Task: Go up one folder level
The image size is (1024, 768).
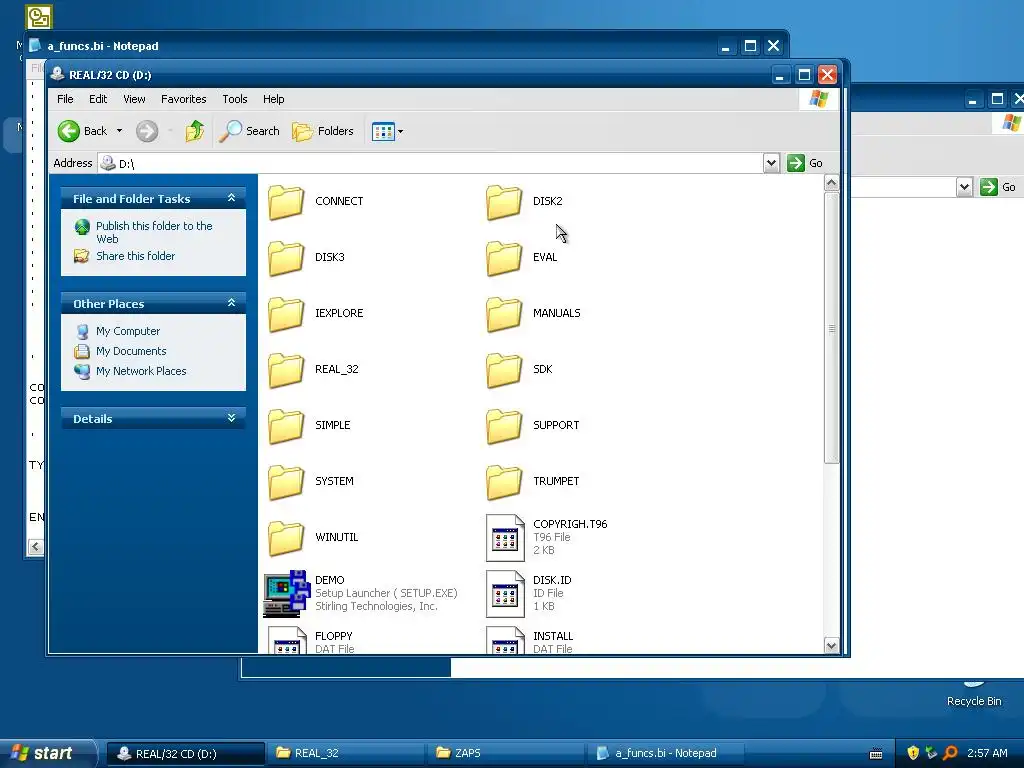Action: [194, 131]
